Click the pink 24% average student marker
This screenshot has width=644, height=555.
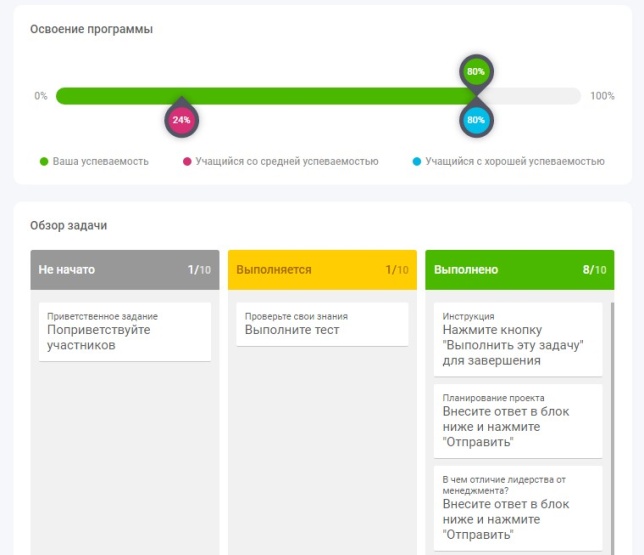click(x=182, y=119)
